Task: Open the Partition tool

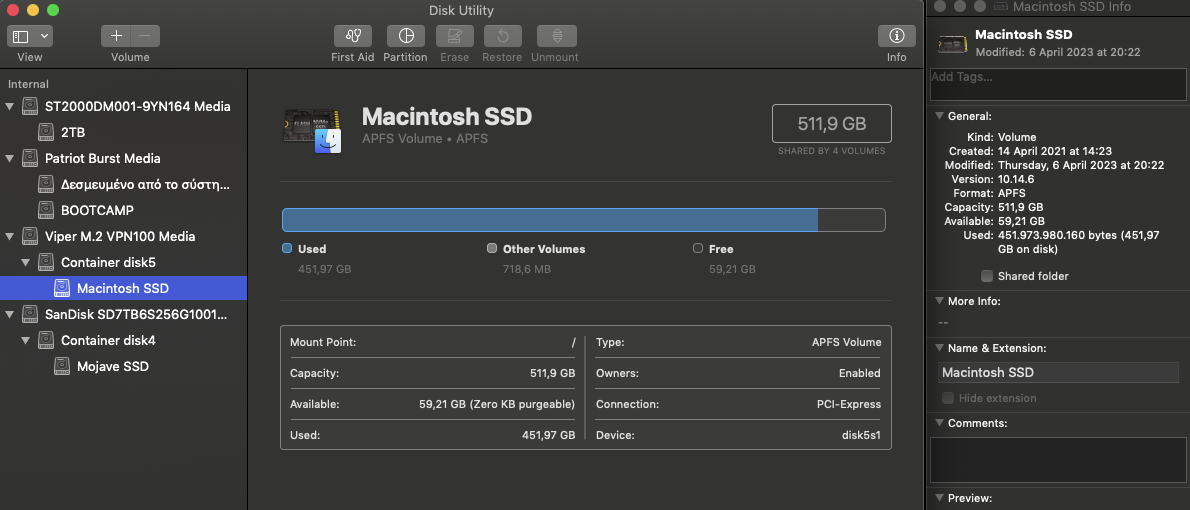Action: pos(406,36)
